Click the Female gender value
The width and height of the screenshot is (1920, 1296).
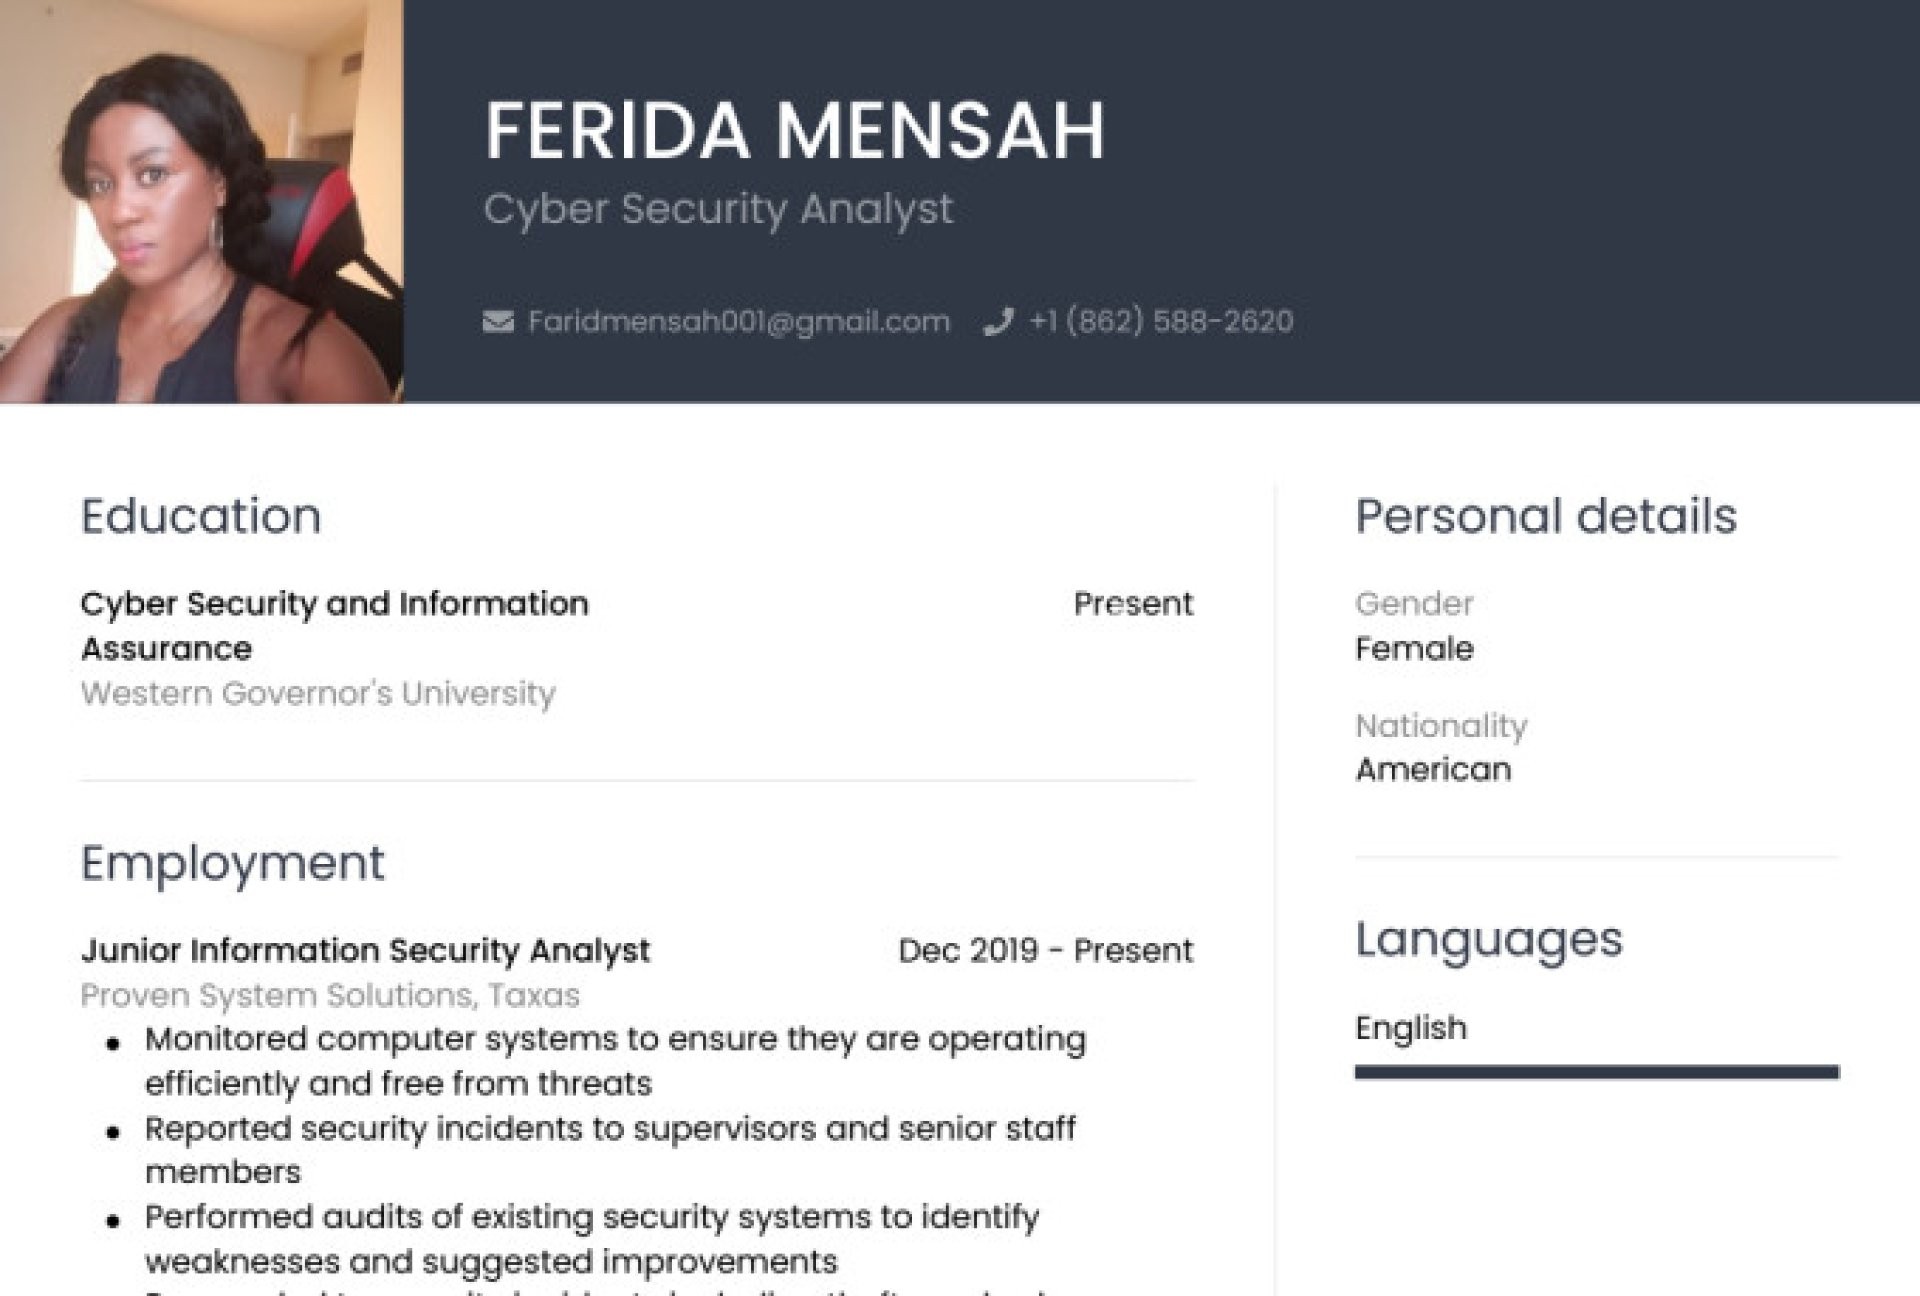tap(1414, 649)
